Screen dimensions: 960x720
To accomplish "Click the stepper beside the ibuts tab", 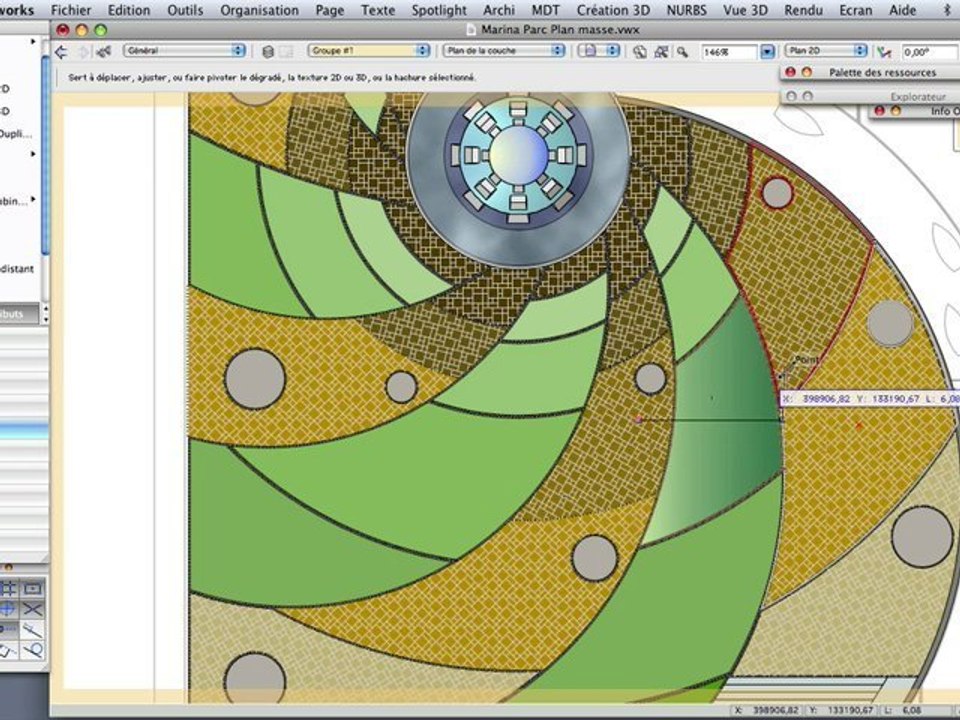I will pos(44,314).
